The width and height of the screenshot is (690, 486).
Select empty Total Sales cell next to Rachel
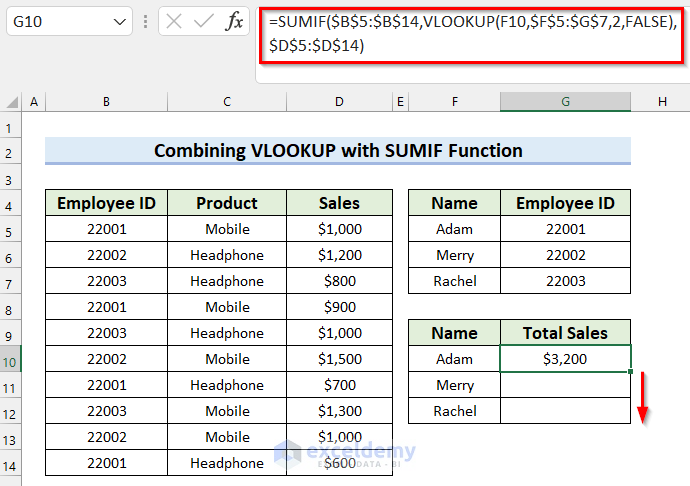point(565,411)
